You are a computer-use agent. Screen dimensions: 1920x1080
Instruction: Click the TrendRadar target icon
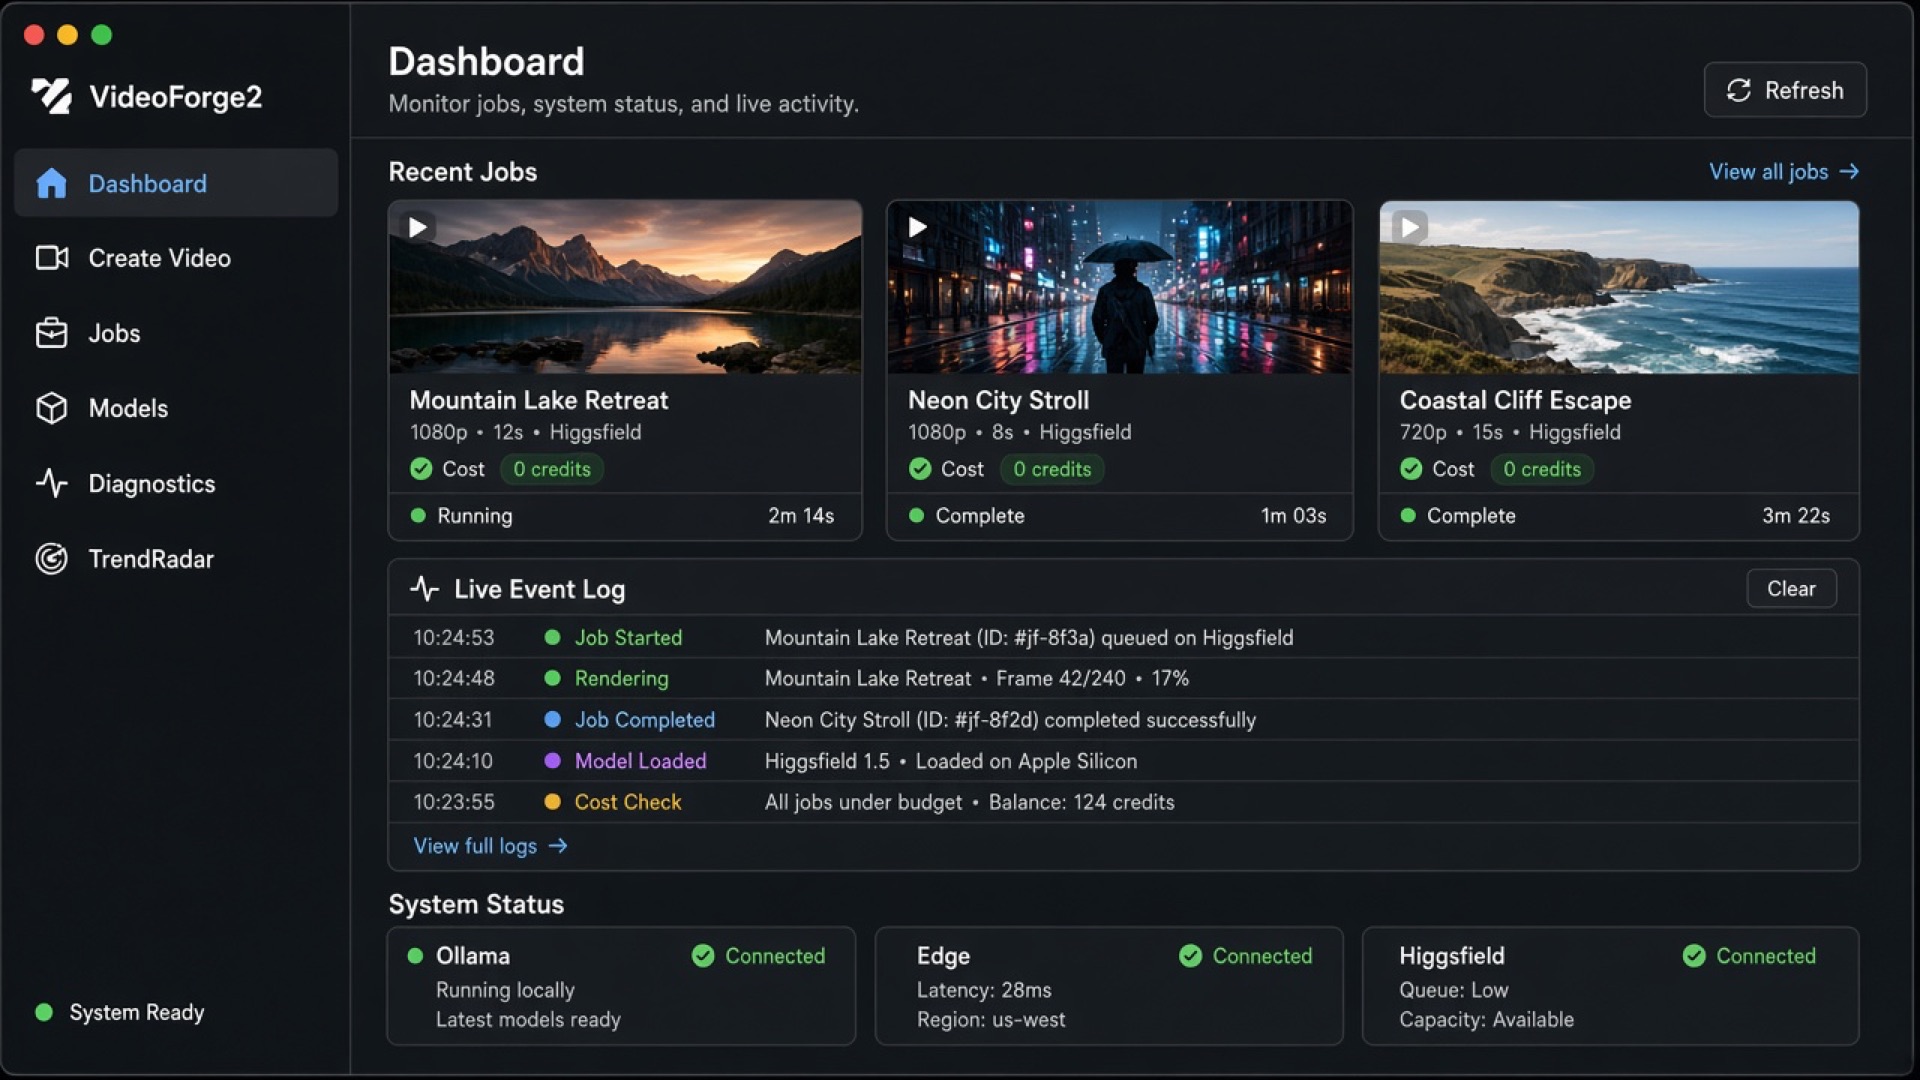51,558
